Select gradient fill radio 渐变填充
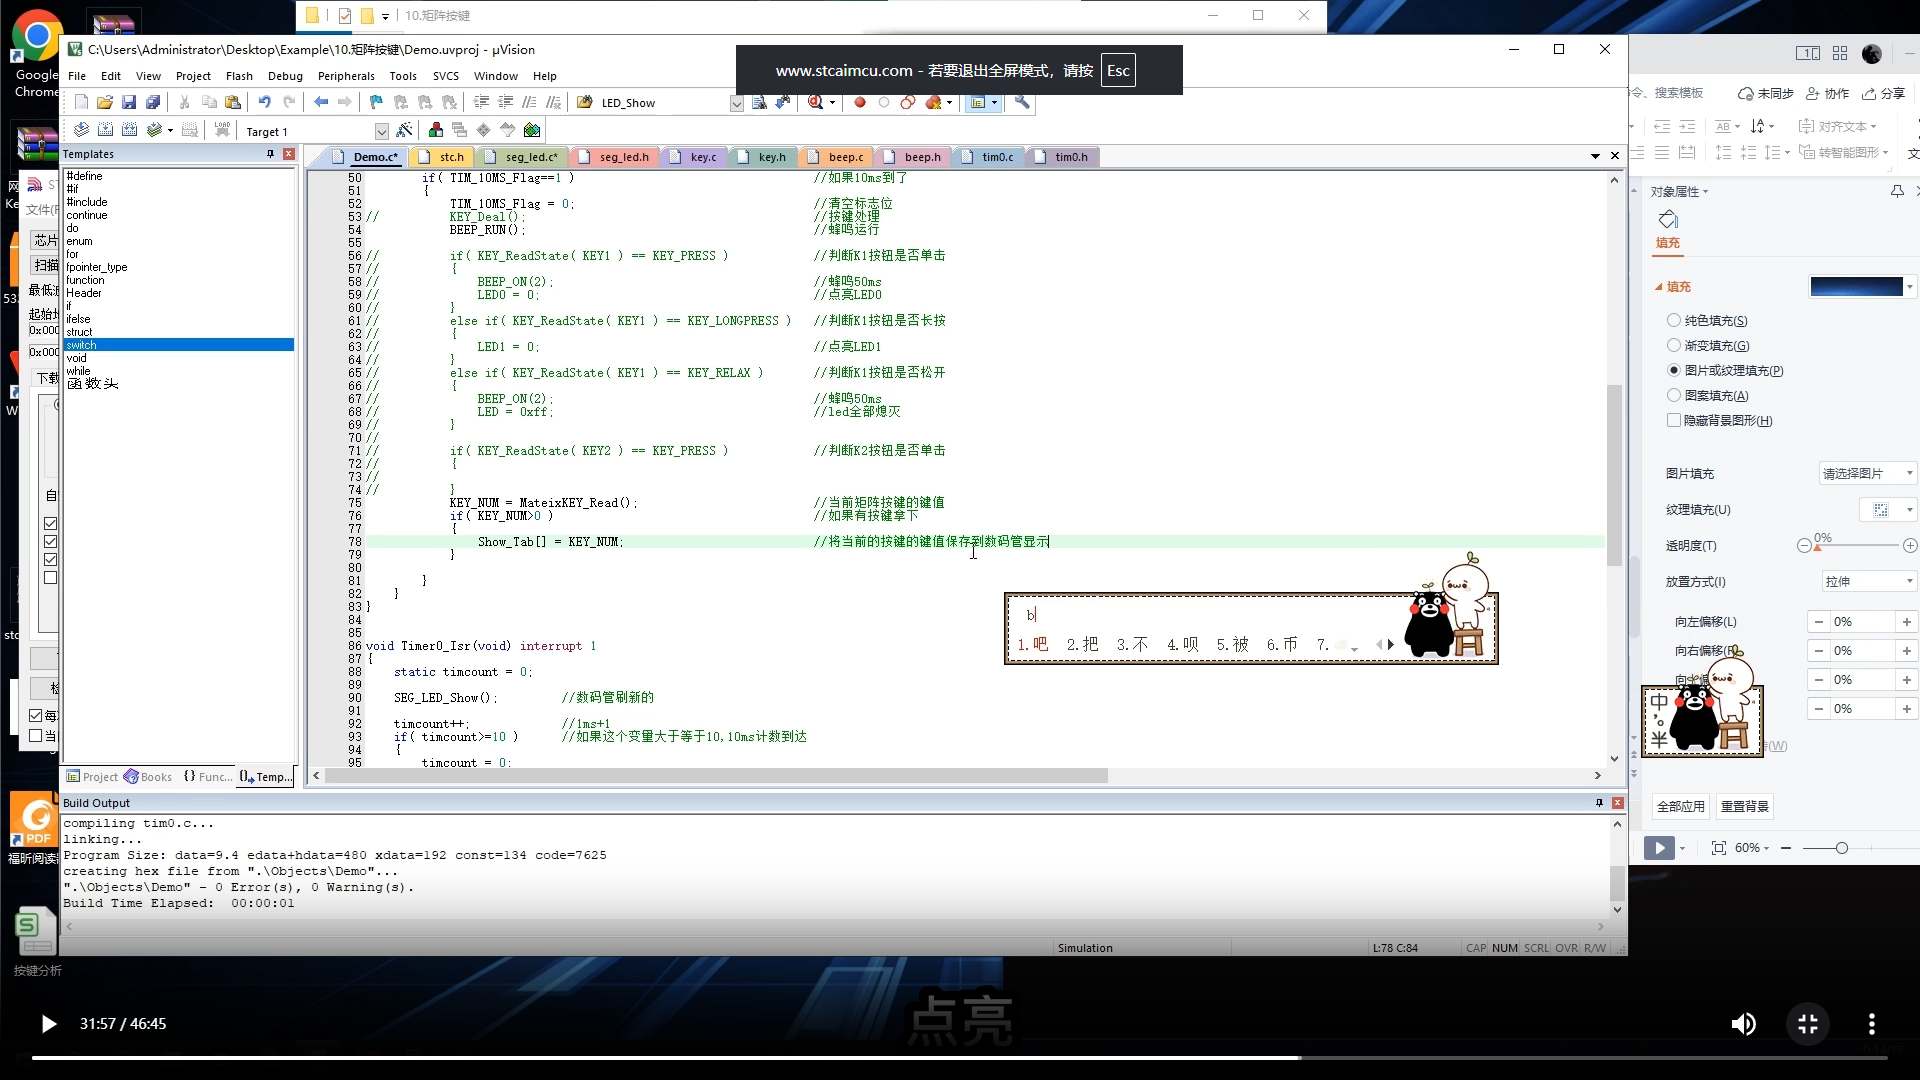This screenshot has width=1920, height=1080. [1674, 345]
